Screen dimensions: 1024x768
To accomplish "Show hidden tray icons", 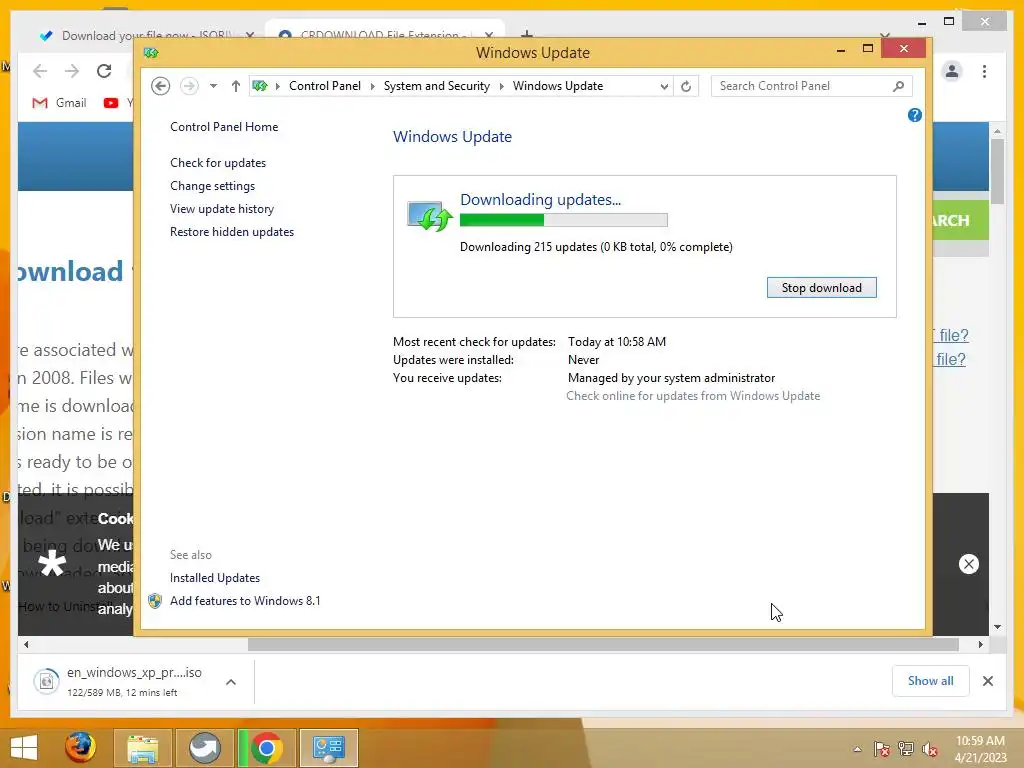I will 857,749.
